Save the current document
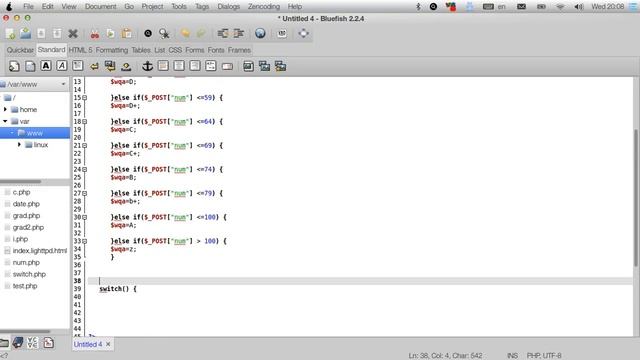 tap(41, 33)
